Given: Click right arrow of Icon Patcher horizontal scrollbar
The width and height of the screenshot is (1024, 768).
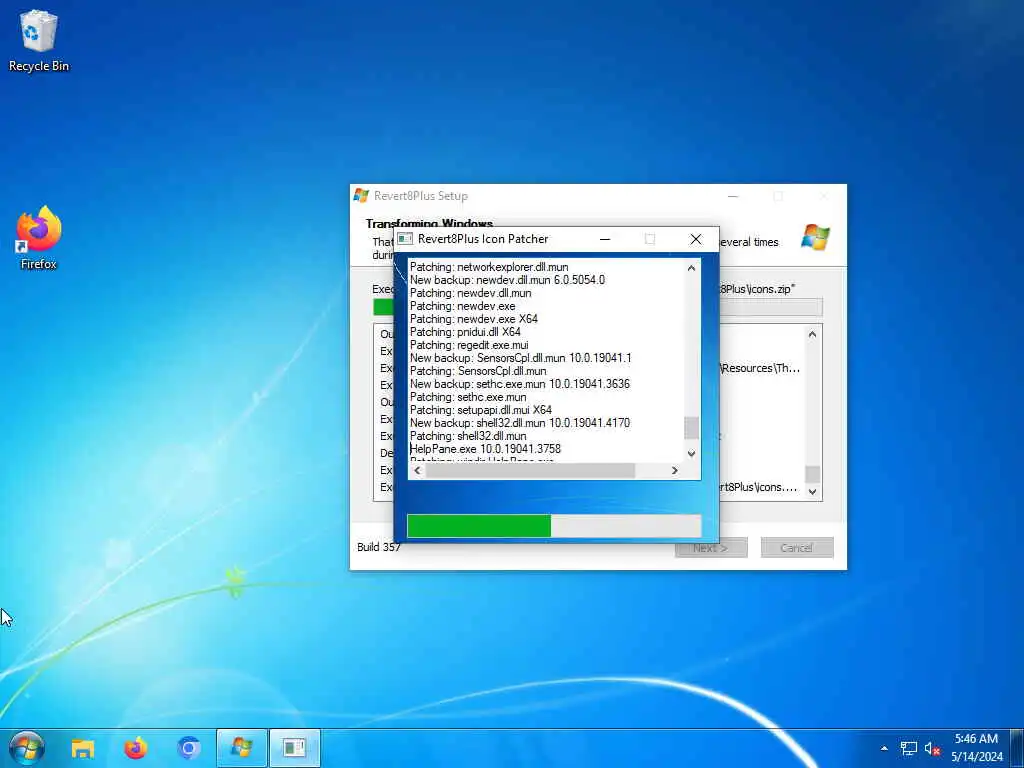Looking at the screenshot, I should (675, 470).
